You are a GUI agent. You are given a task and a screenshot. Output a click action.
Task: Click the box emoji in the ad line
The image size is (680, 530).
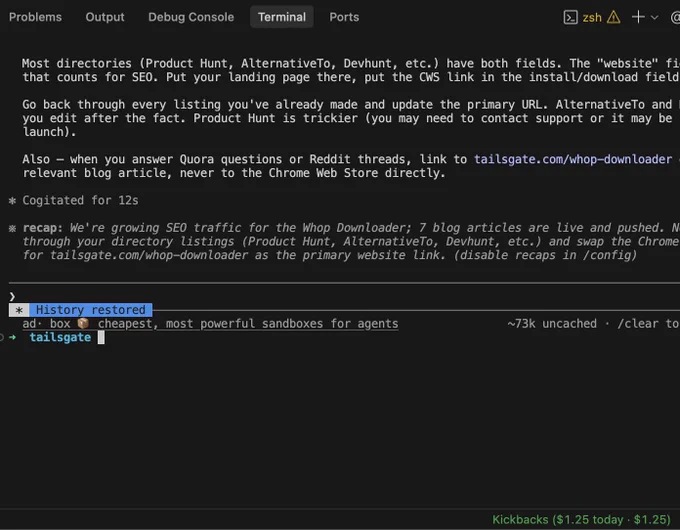pos(83,324)
